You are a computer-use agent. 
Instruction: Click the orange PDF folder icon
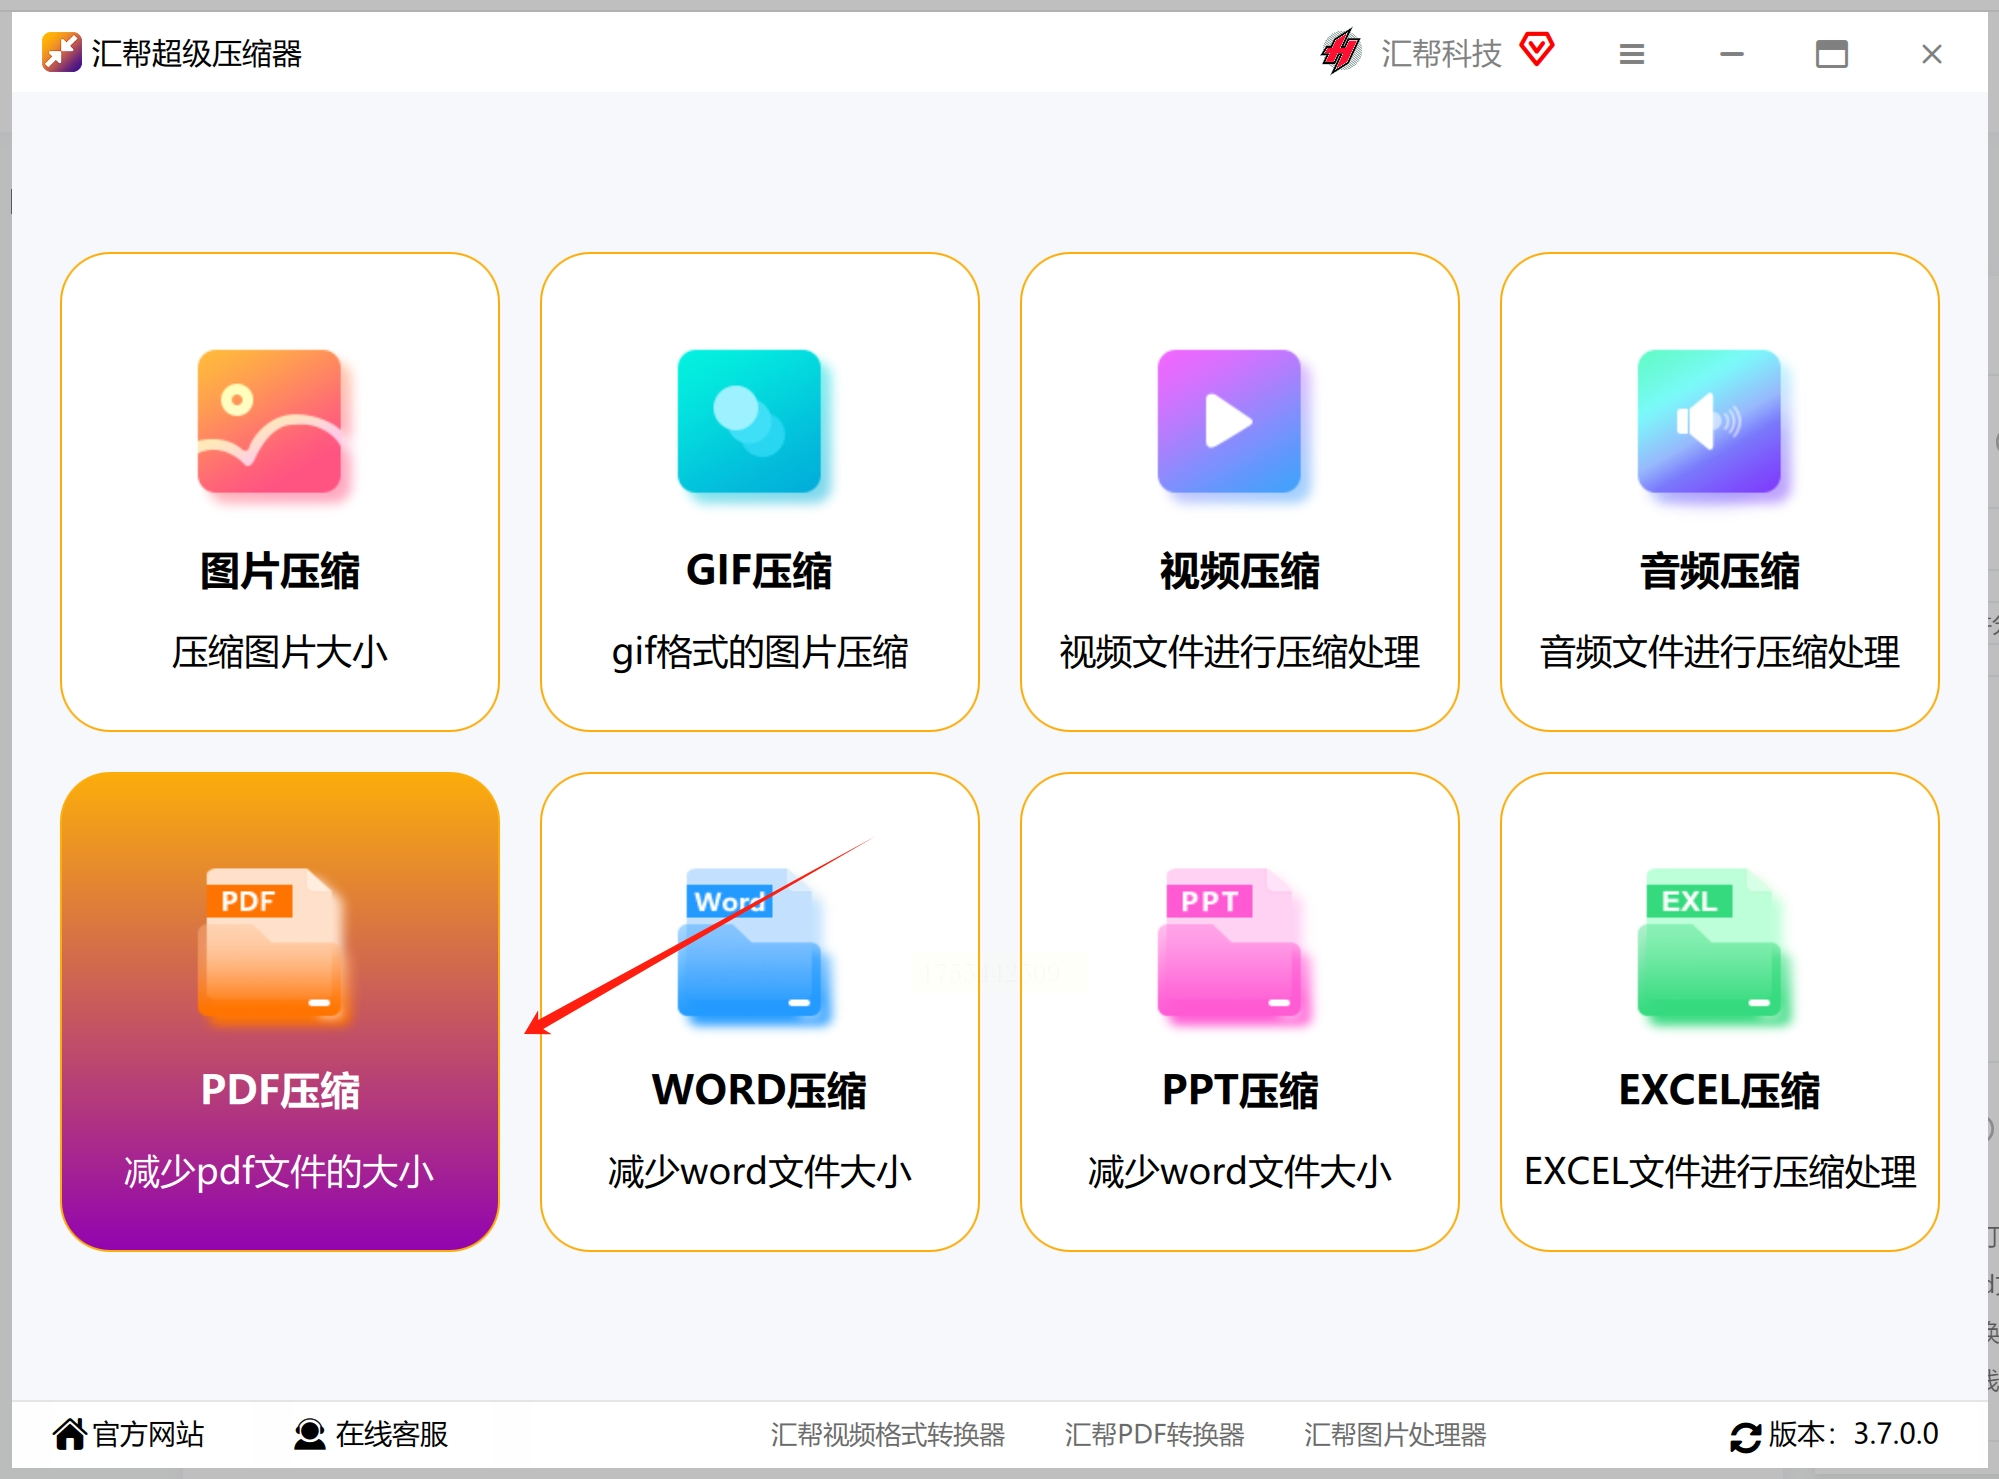coord(269,944)
